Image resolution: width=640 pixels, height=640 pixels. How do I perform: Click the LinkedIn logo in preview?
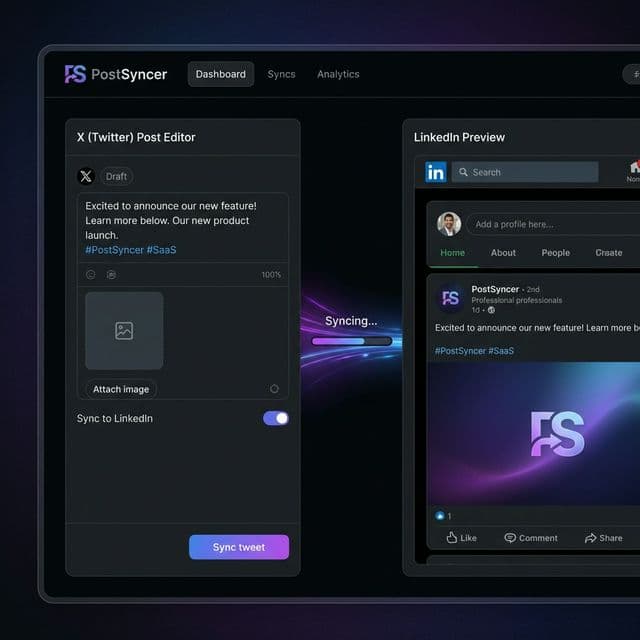point(436,172)
